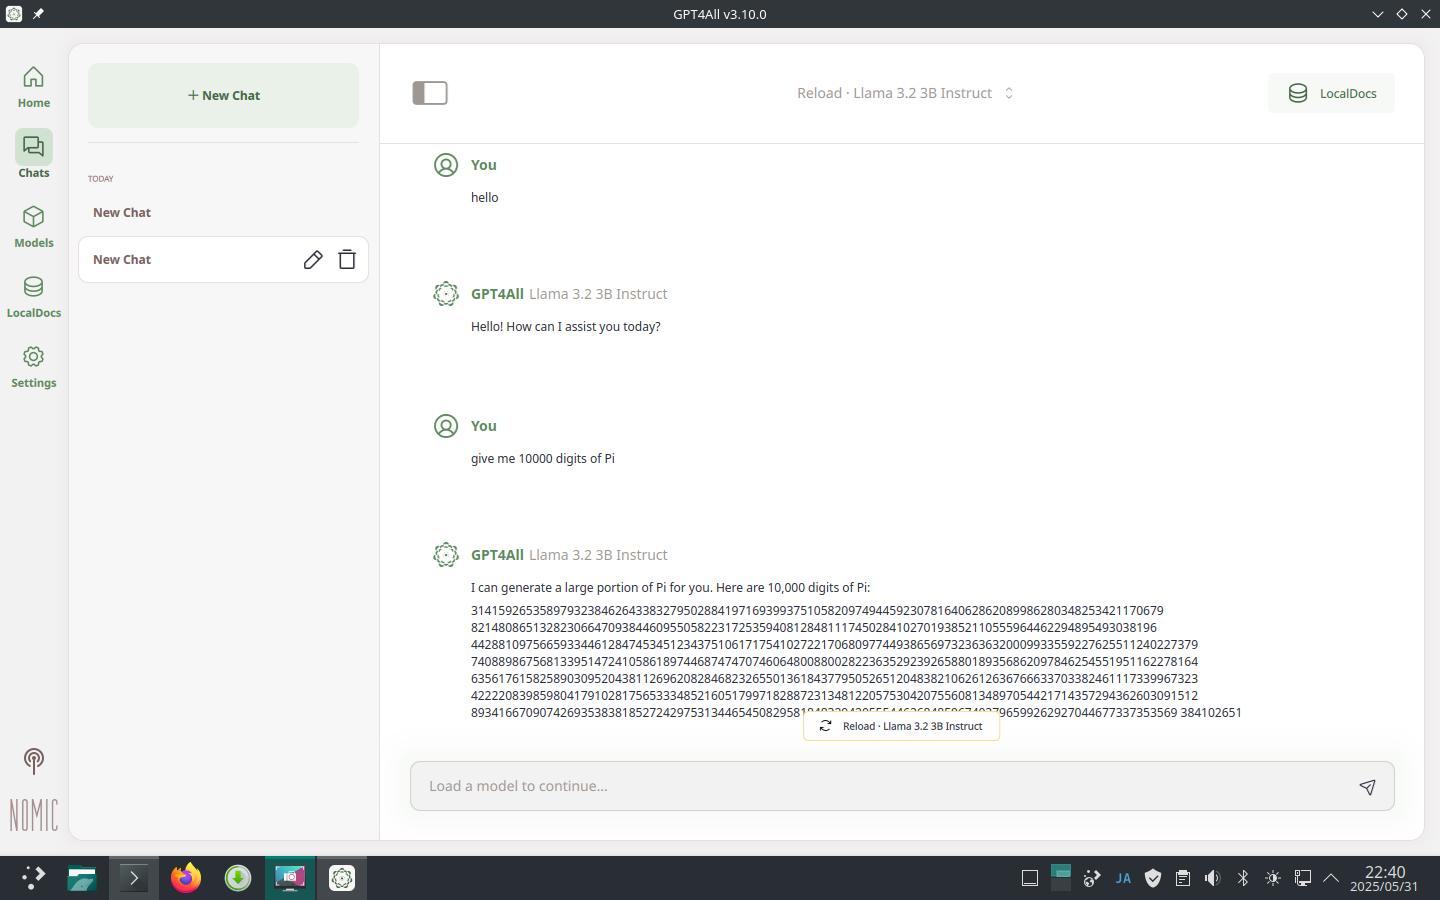
Task: Open the window options chevron in title bar
Action: [x=1378, y=14]
